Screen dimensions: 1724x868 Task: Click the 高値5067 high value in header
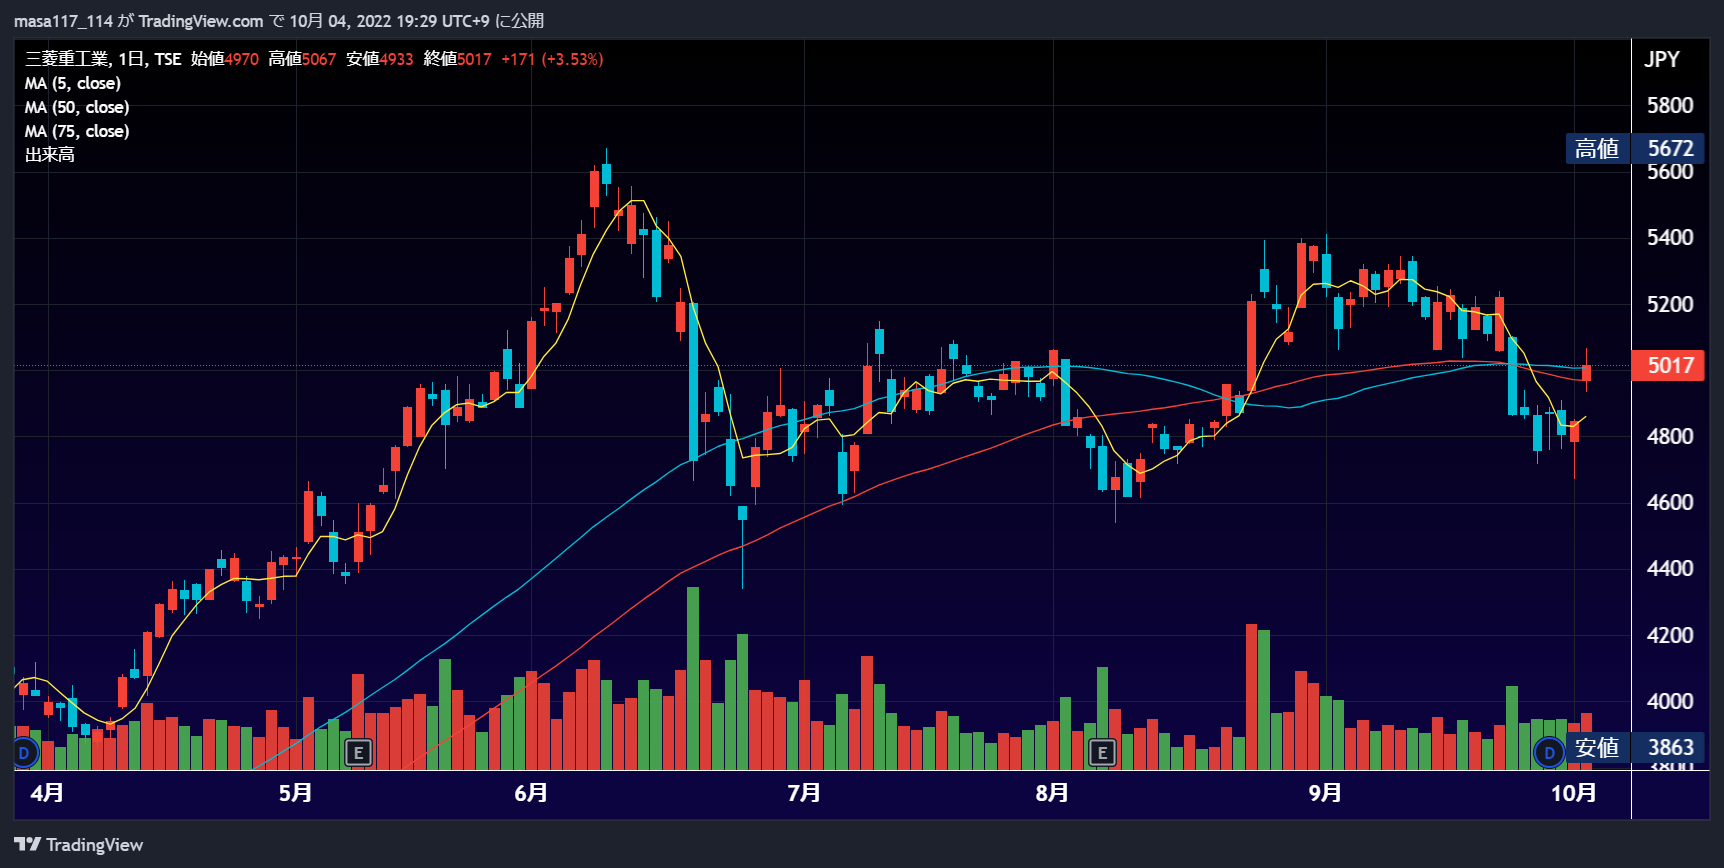coord(302,59)
